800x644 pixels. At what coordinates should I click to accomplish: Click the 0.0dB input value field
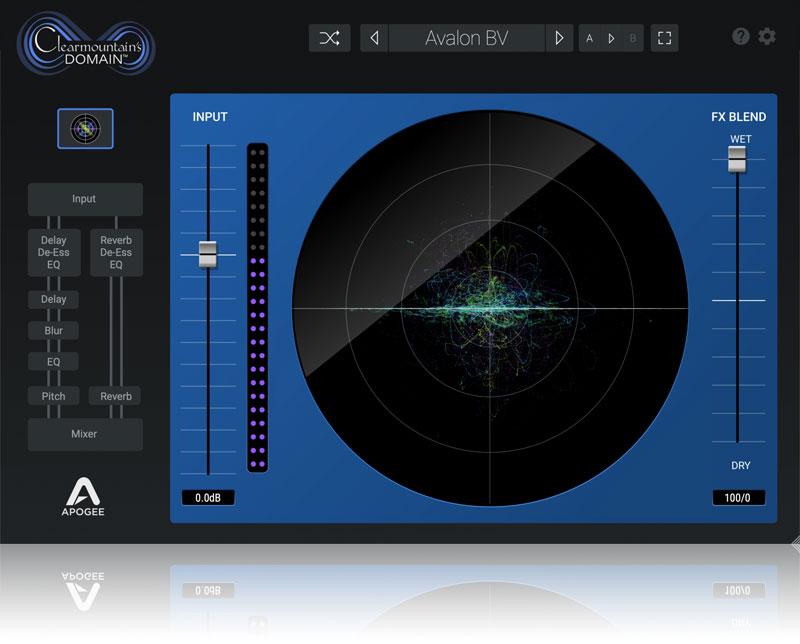208,497
